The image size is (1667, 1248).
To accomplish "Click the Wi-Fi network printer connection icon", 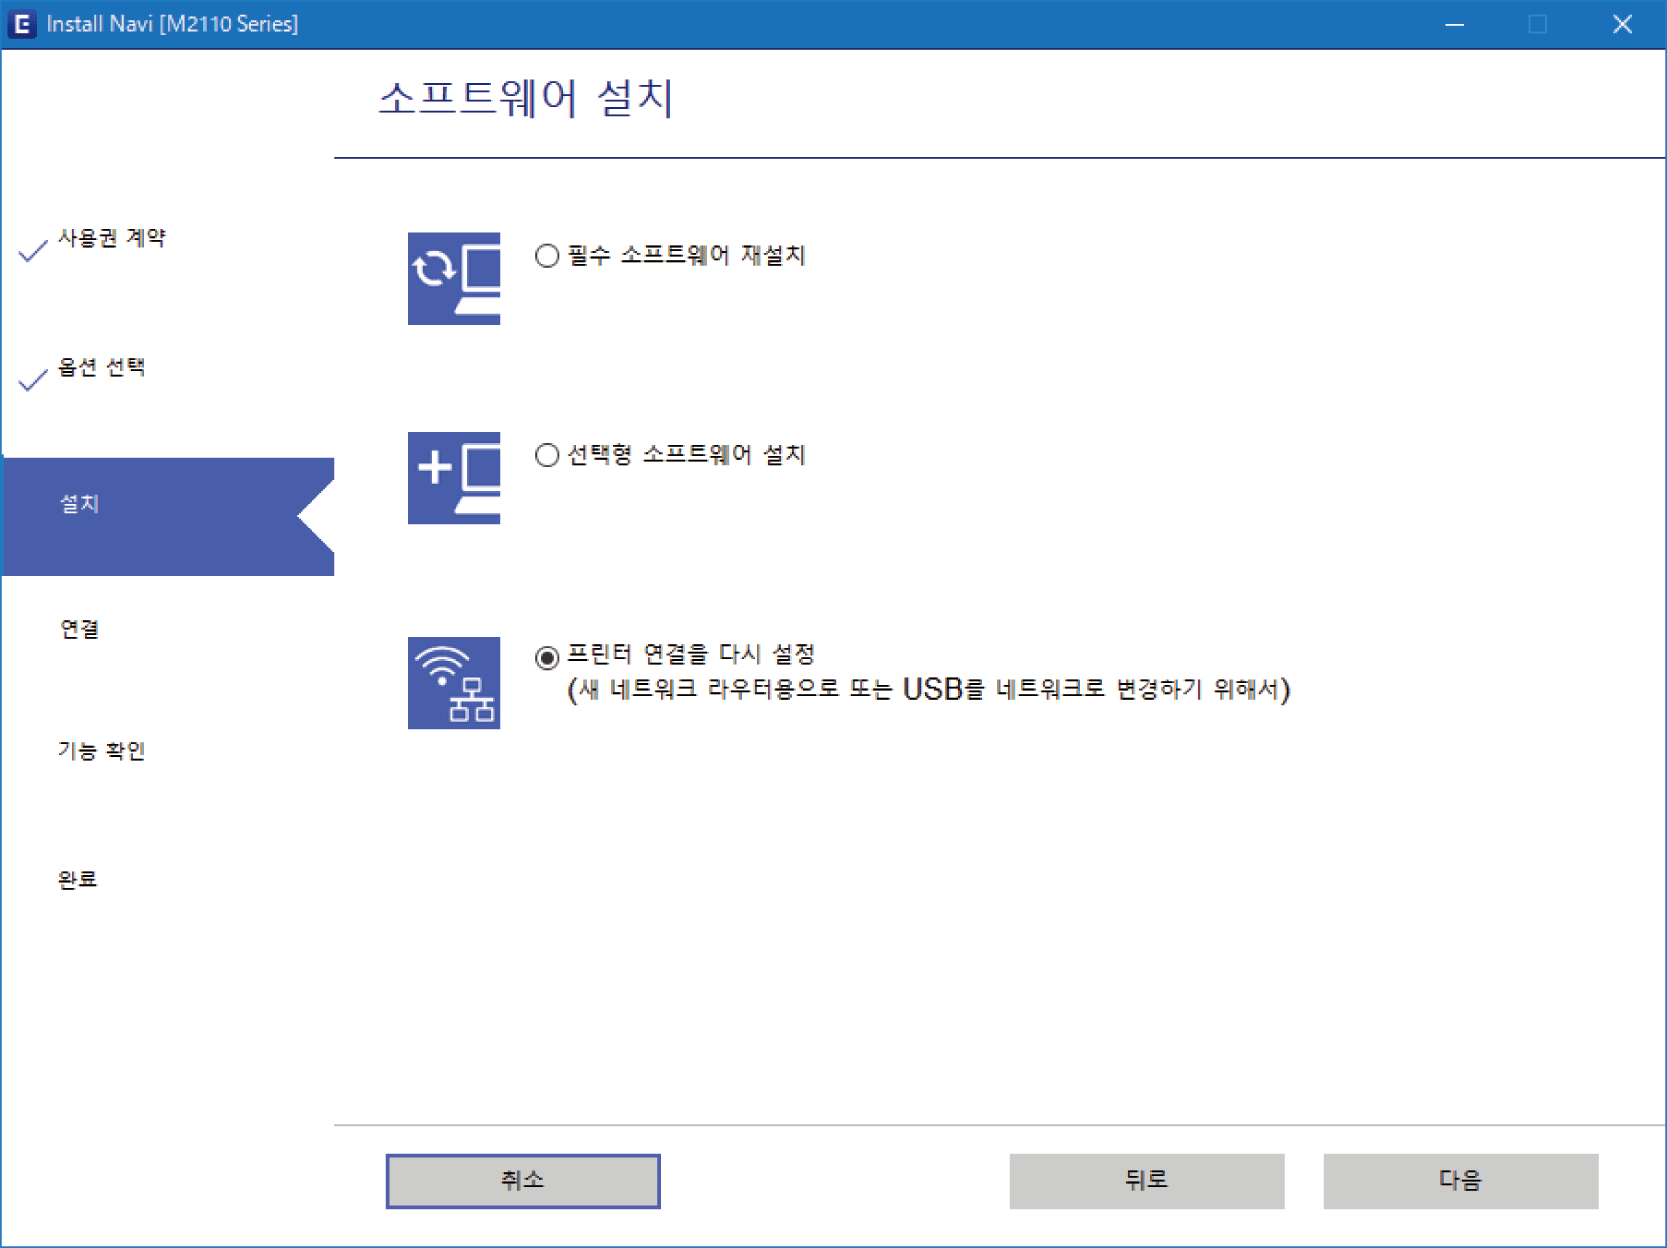I will click(453, 682).
